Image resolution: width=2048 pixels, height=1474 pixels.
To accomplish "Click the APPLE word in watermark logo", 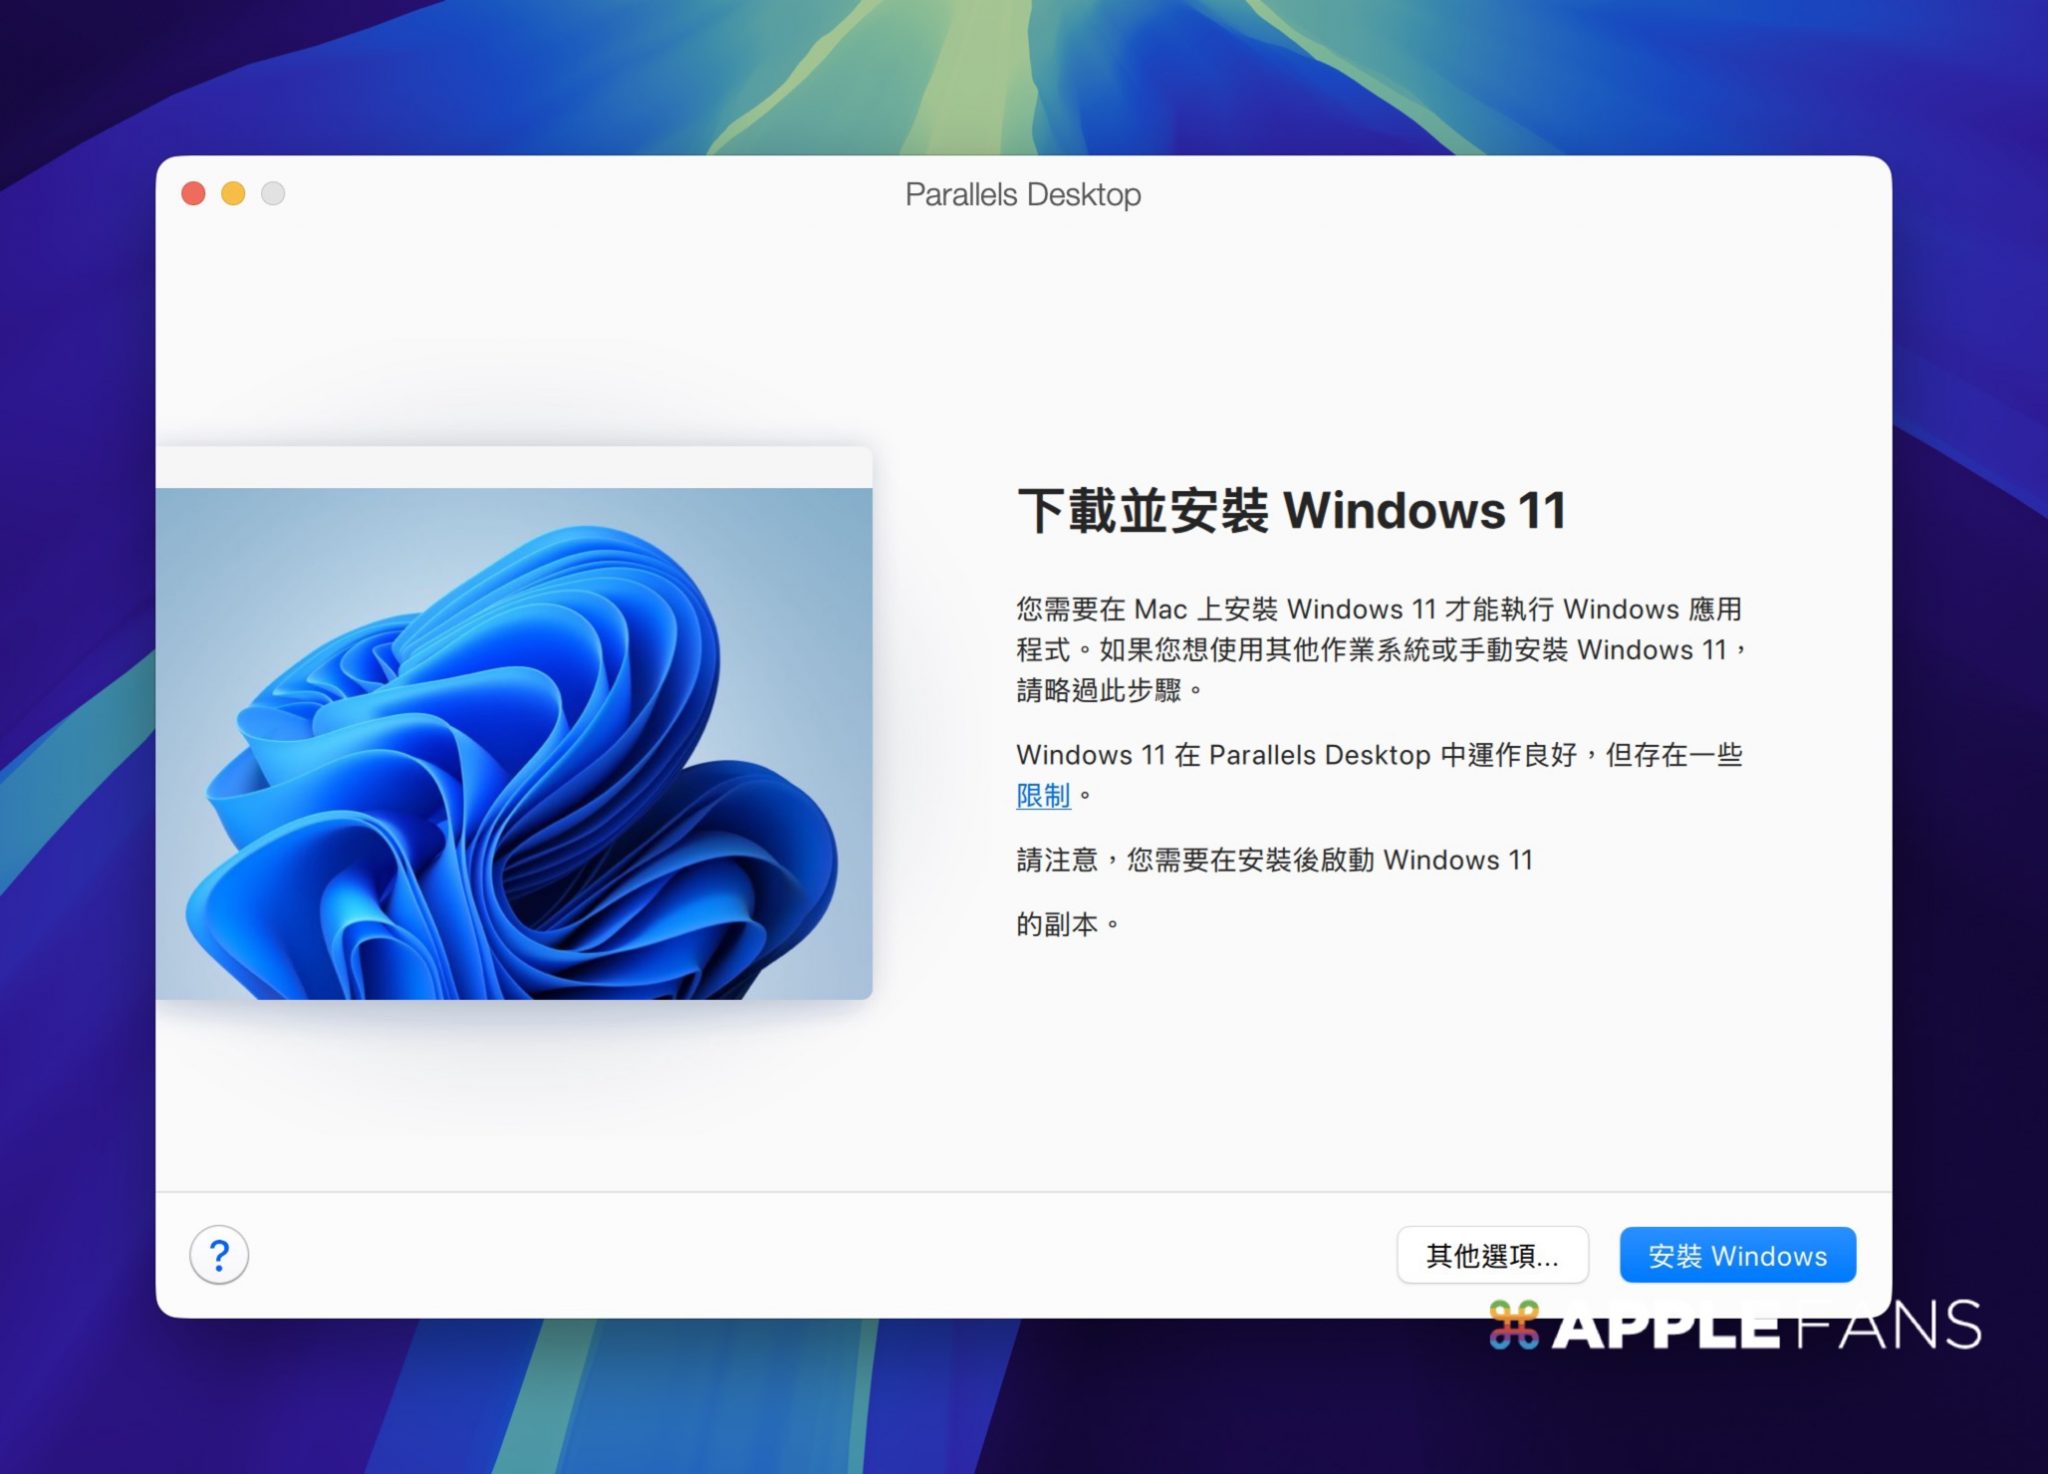I will (1668, 1328).
